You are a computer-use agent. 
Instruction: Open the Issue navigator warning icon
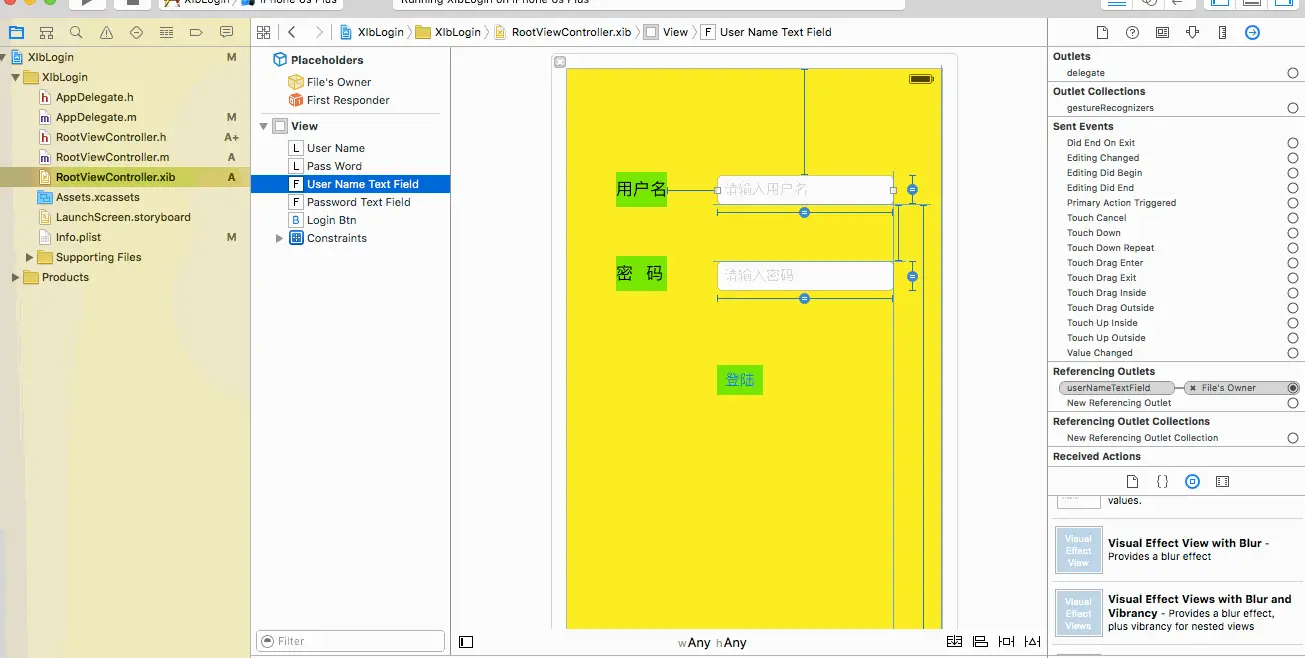(x=106, y=33)
